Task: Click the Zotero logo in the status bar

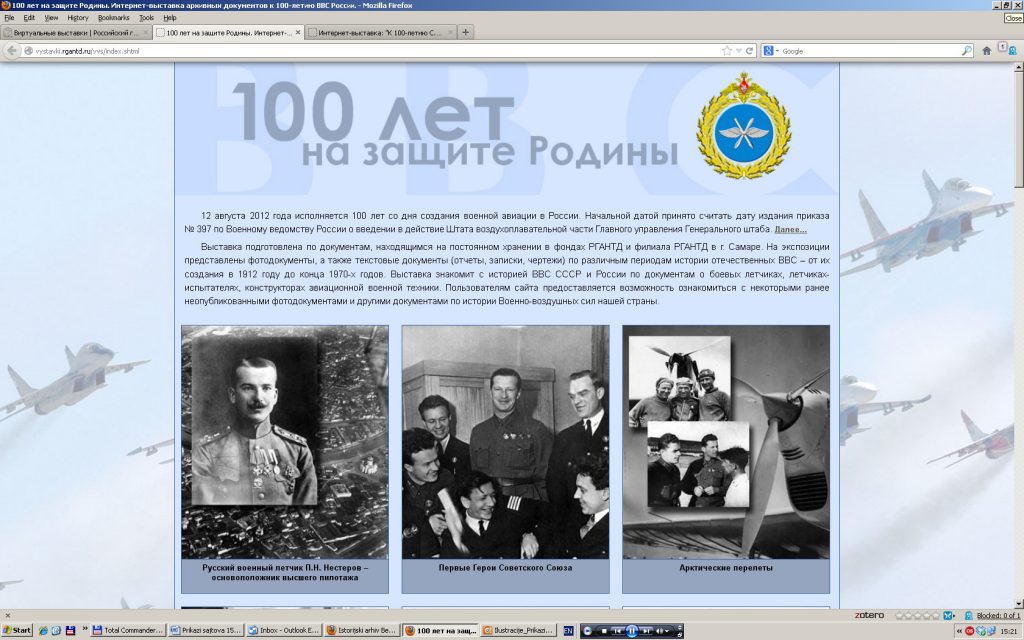Action: pyautogui.click(x=869, y=614)
